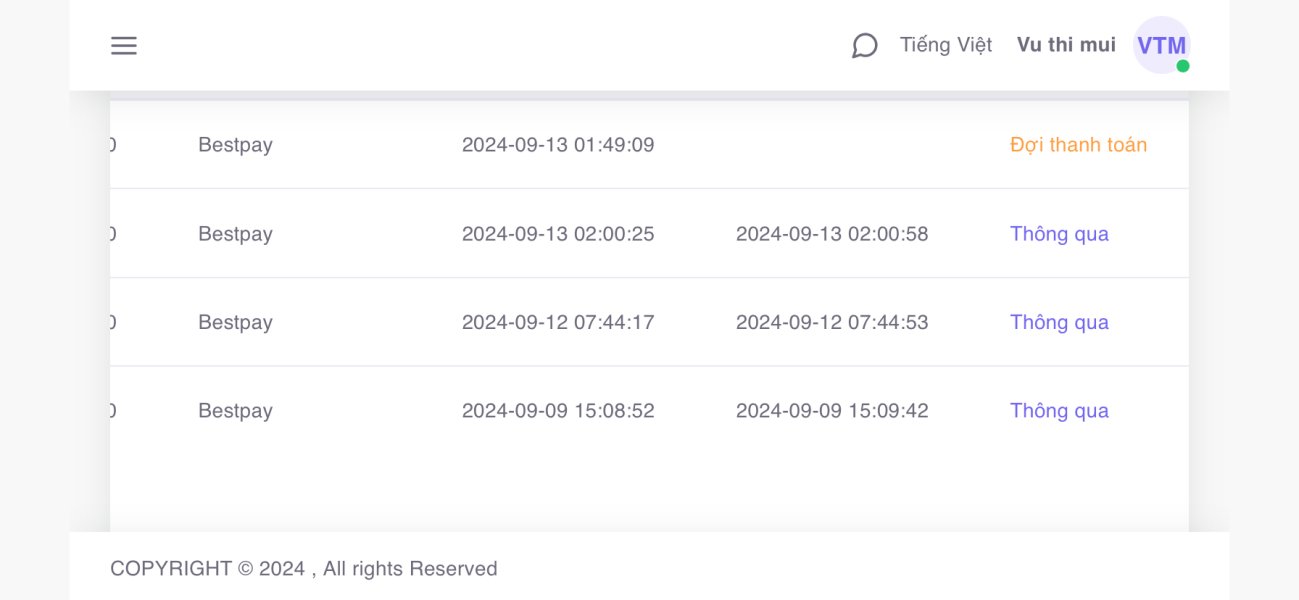Open the hamburger sidebar menu

tap(124, 45)
